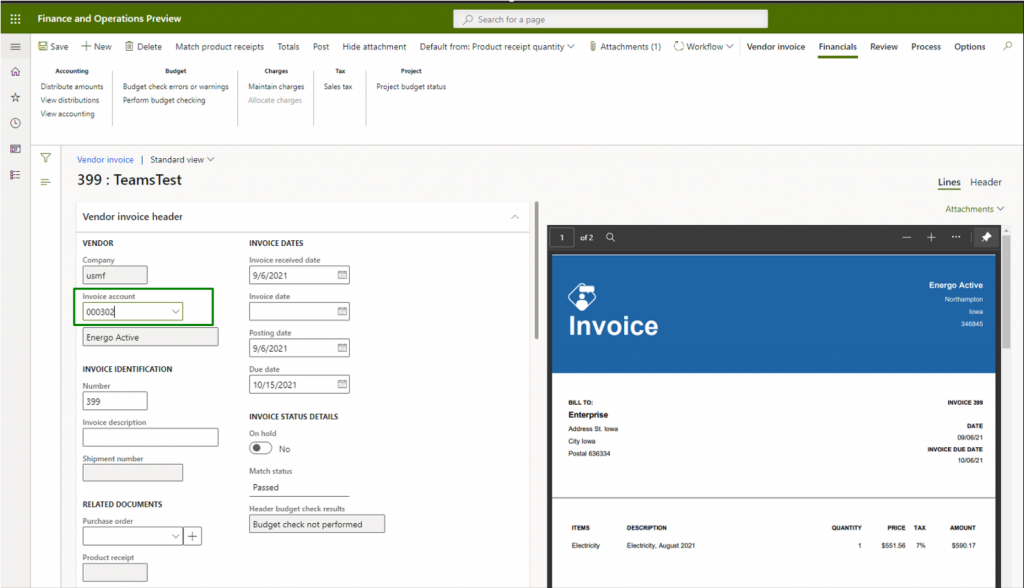The image size is (1024, 588).
Task: Open Workspaces icon in the sidebar
Action: pyautogui.click(x=16, y=149)
